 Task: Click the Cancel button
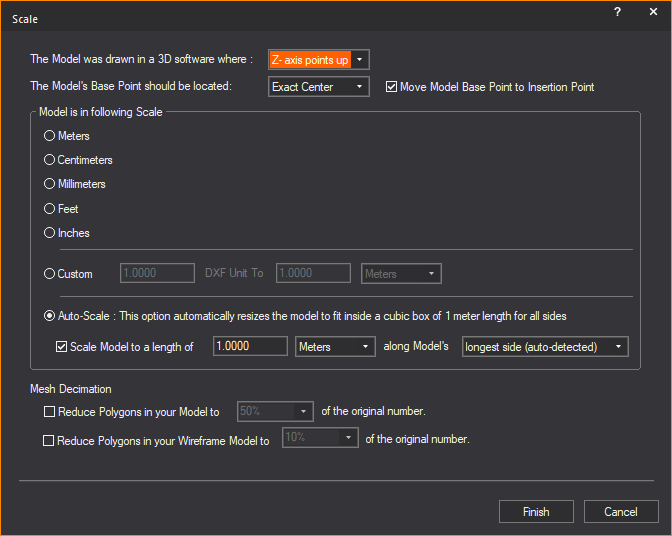[x=620, y=512]
